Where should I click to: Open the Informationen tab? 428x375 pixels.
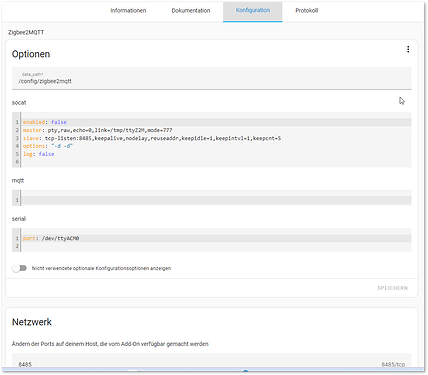pyautogui.click(x=128, y=11)
